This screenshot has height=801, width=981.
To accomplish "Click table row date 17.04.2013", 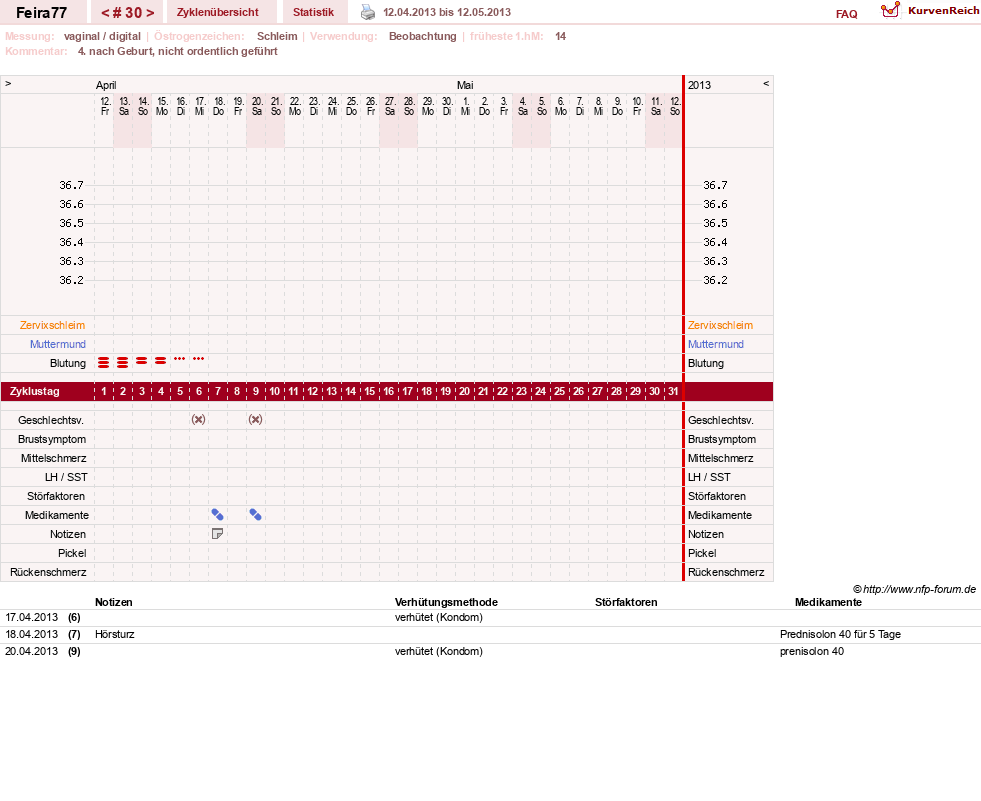I will coord(31,617).
